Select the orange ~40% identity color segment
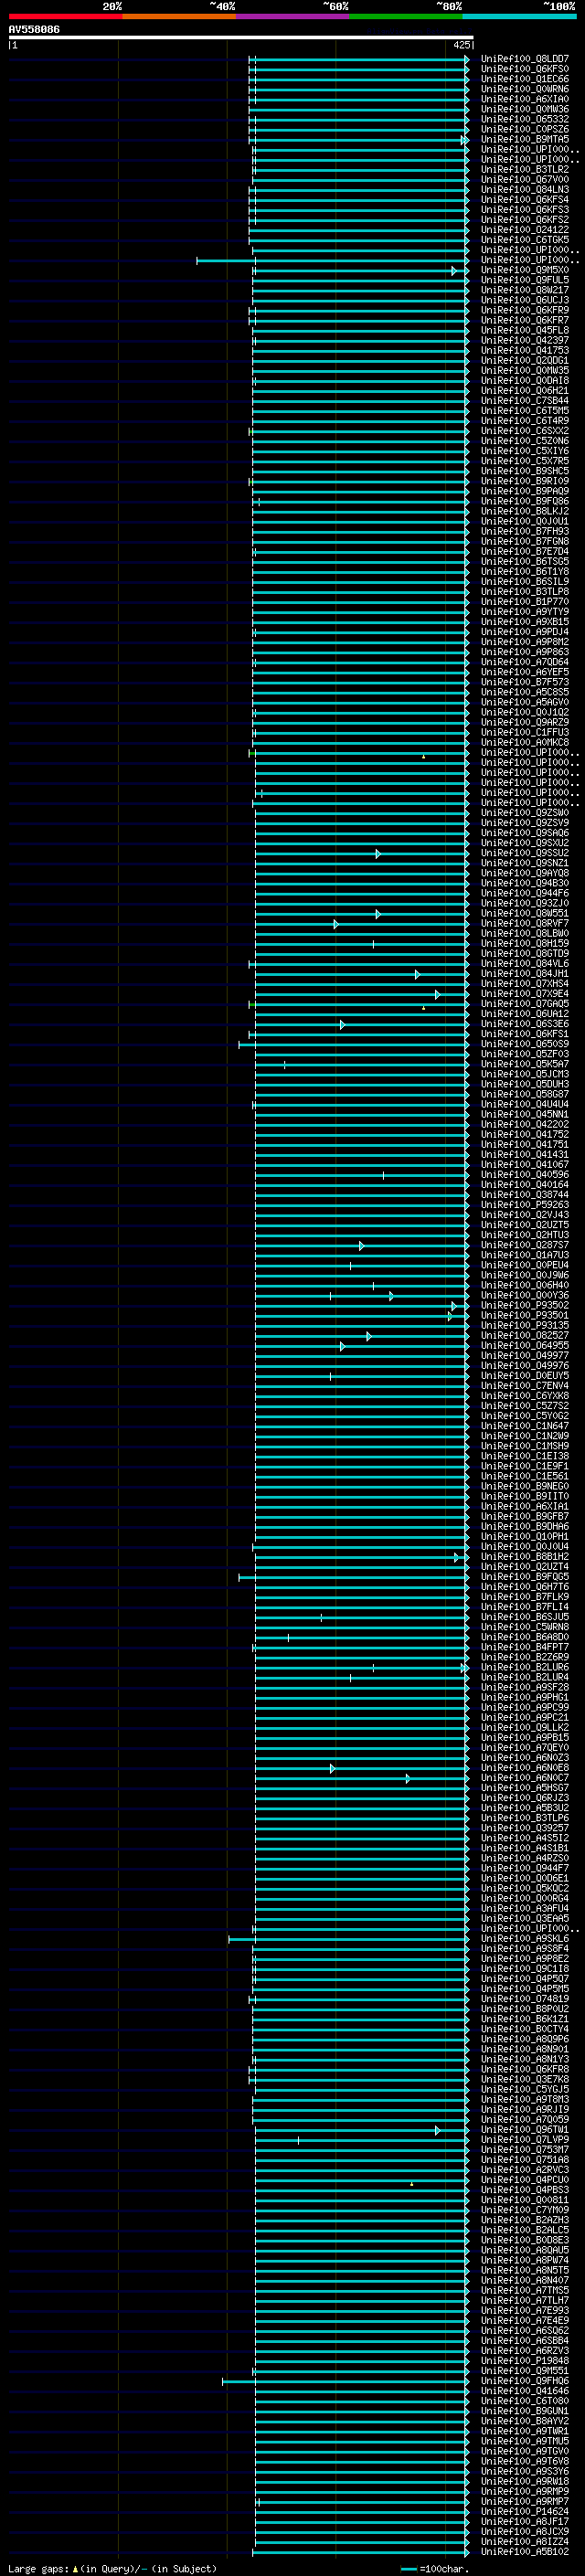Screen dimensions: 585x2576 pos(179,16)
